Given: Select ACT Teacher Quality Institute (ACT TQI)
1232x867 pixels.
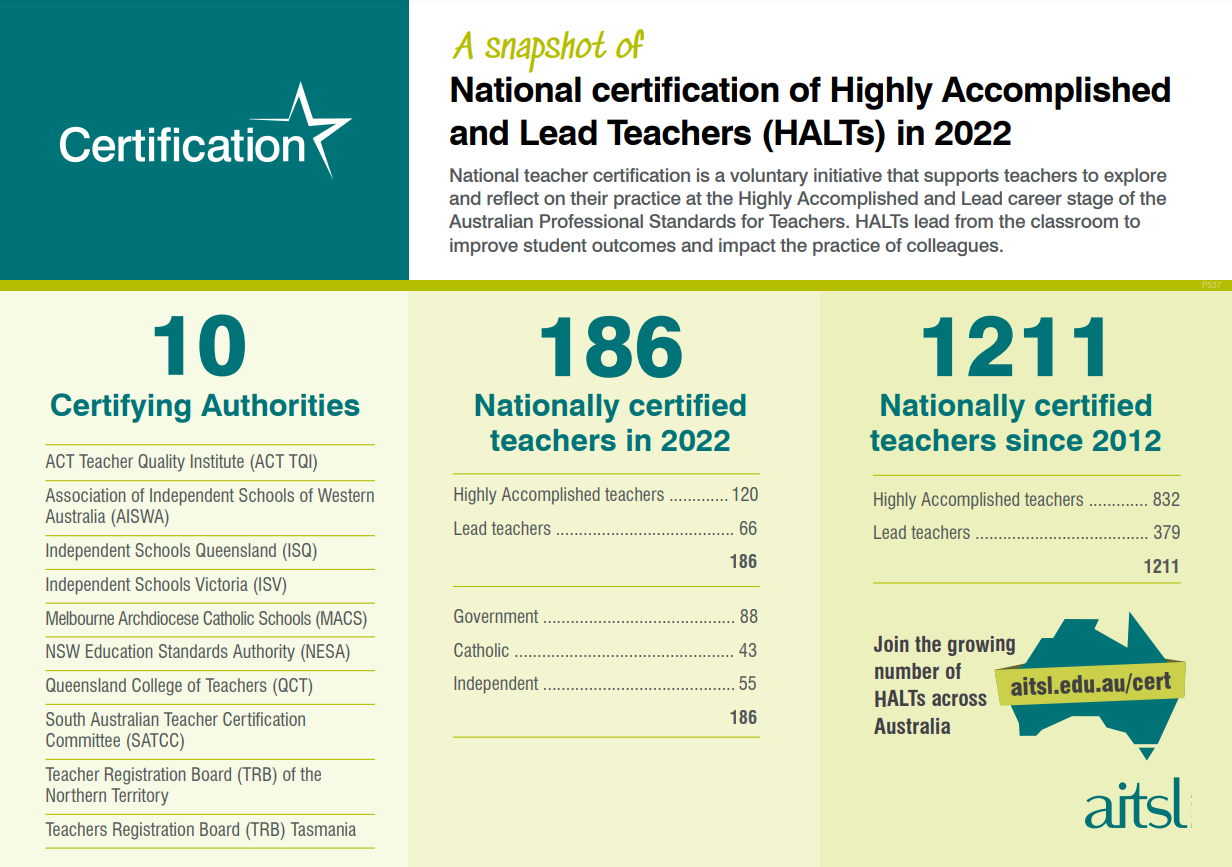Looking at the screenshot, I should (x=181, y=461).
